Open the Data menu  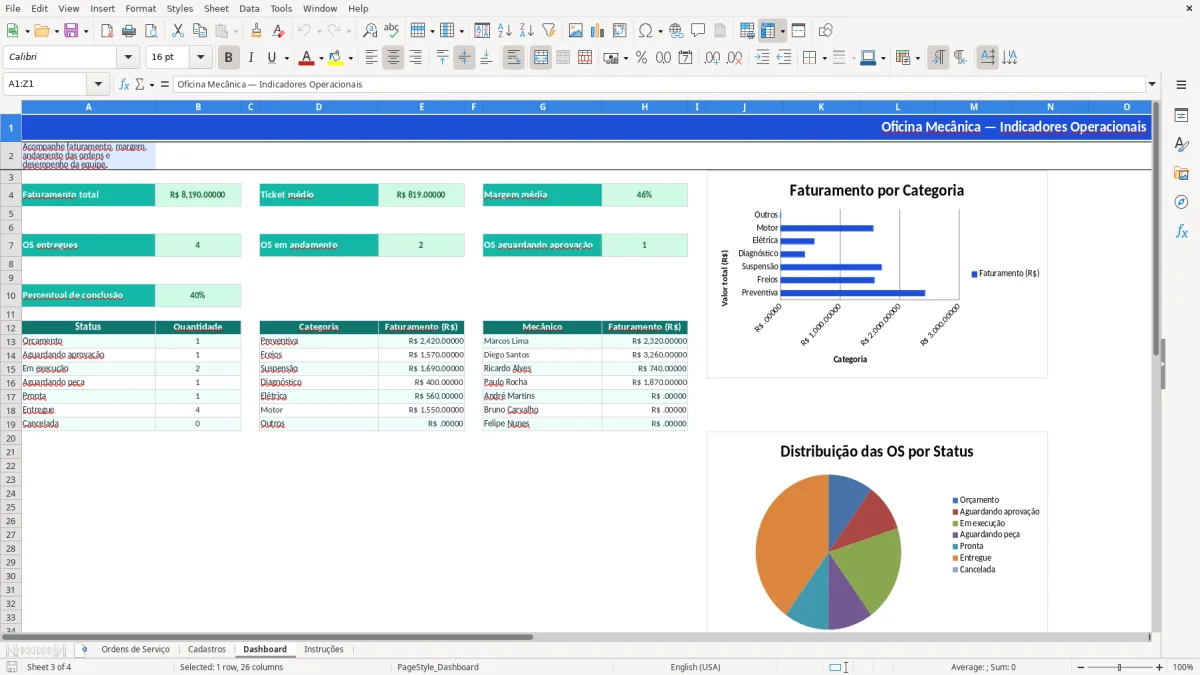click(249, 8)
